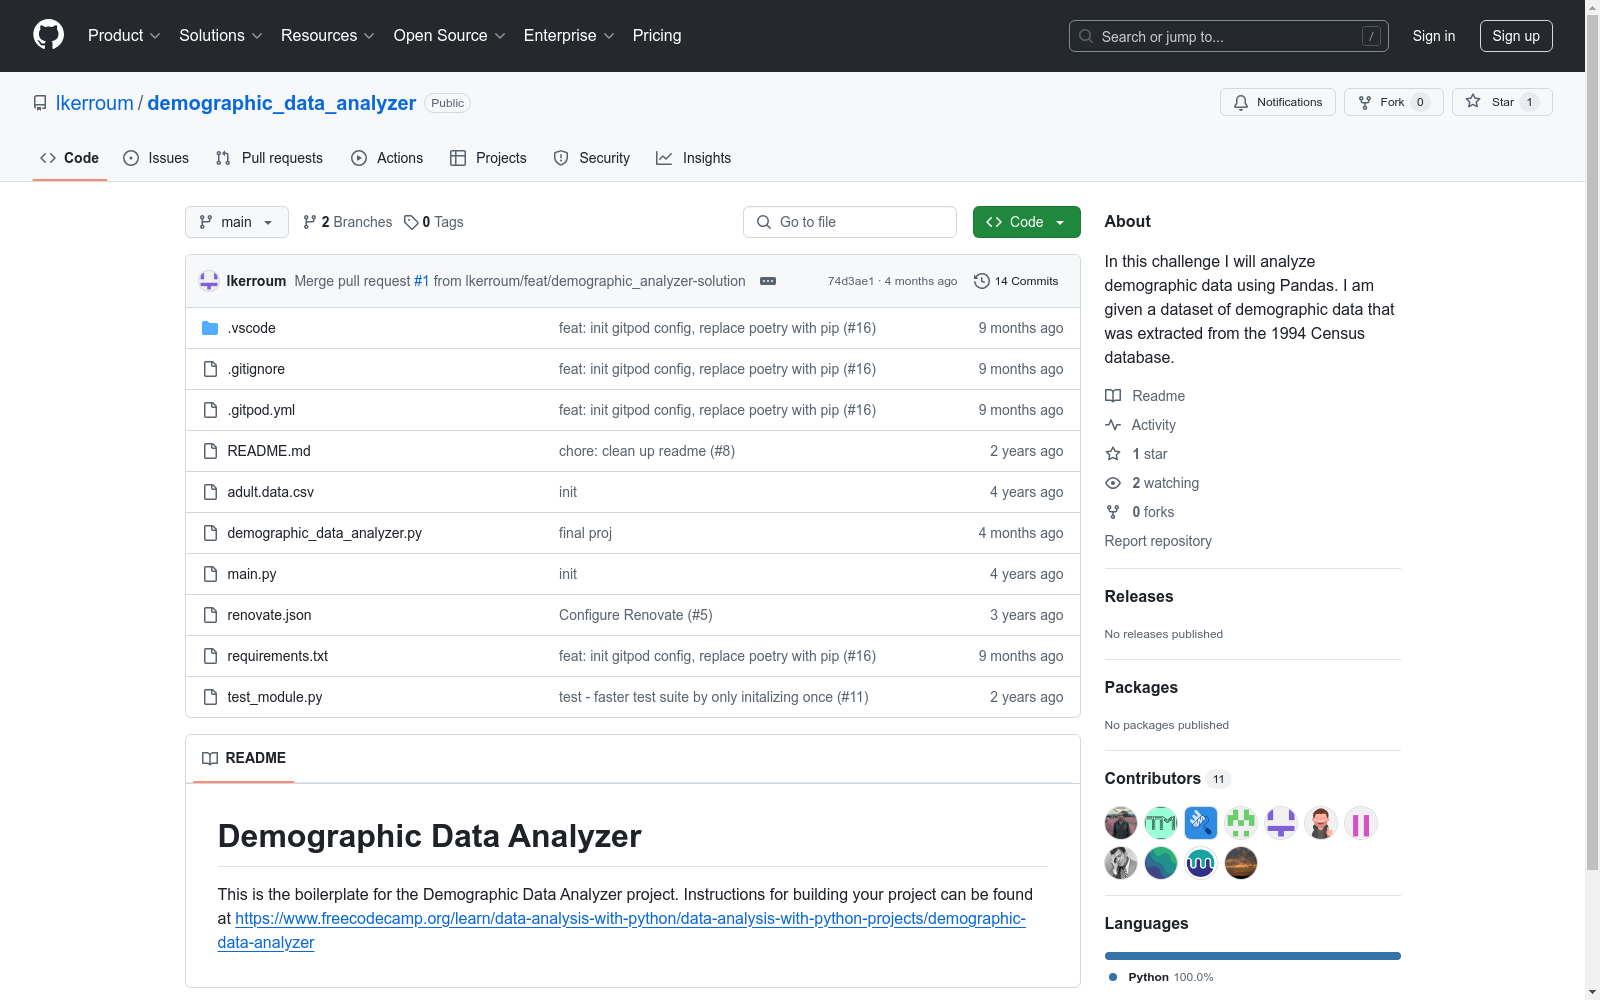Click the star icon in About sidebar
This screenshot has height=1000, width=1600.
1113,454
